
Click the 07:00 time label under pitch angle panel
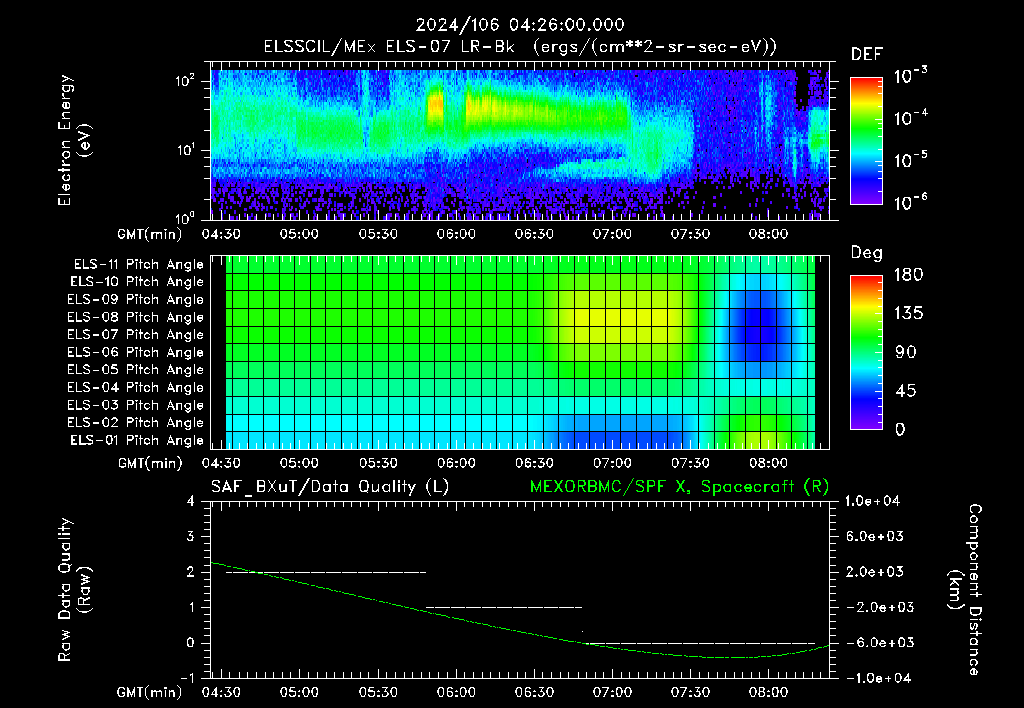click(612, 463)
